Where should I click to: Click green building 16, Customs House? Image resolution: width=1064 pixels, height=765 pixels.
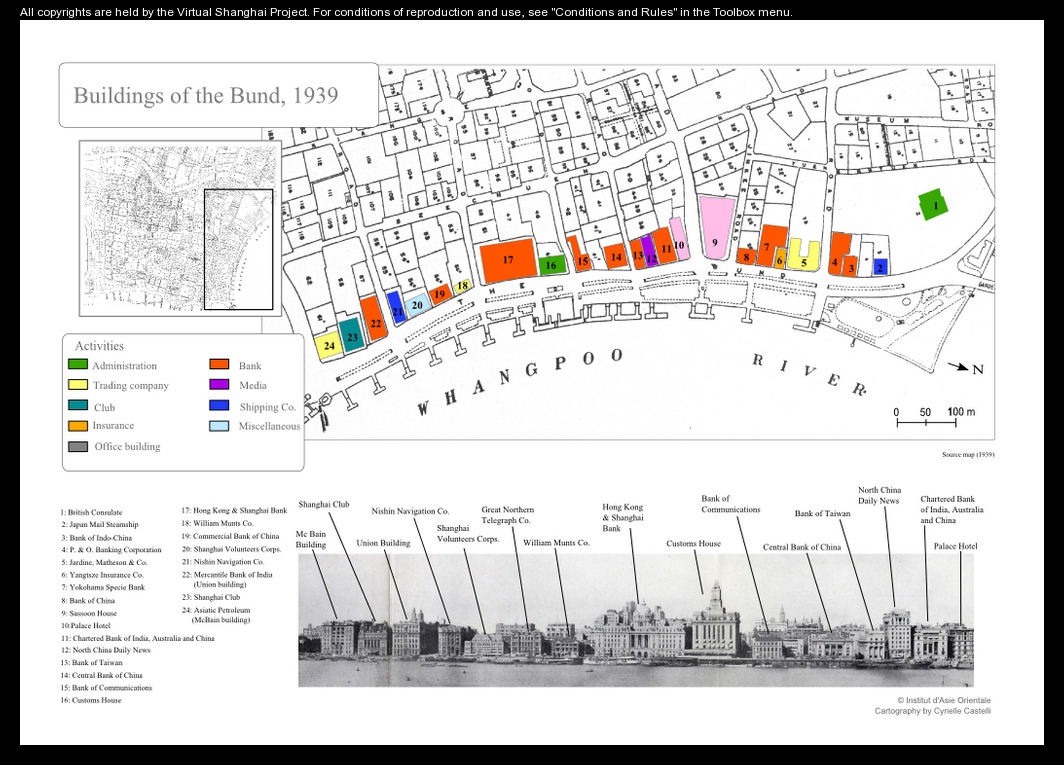click(x=552, y=265)
